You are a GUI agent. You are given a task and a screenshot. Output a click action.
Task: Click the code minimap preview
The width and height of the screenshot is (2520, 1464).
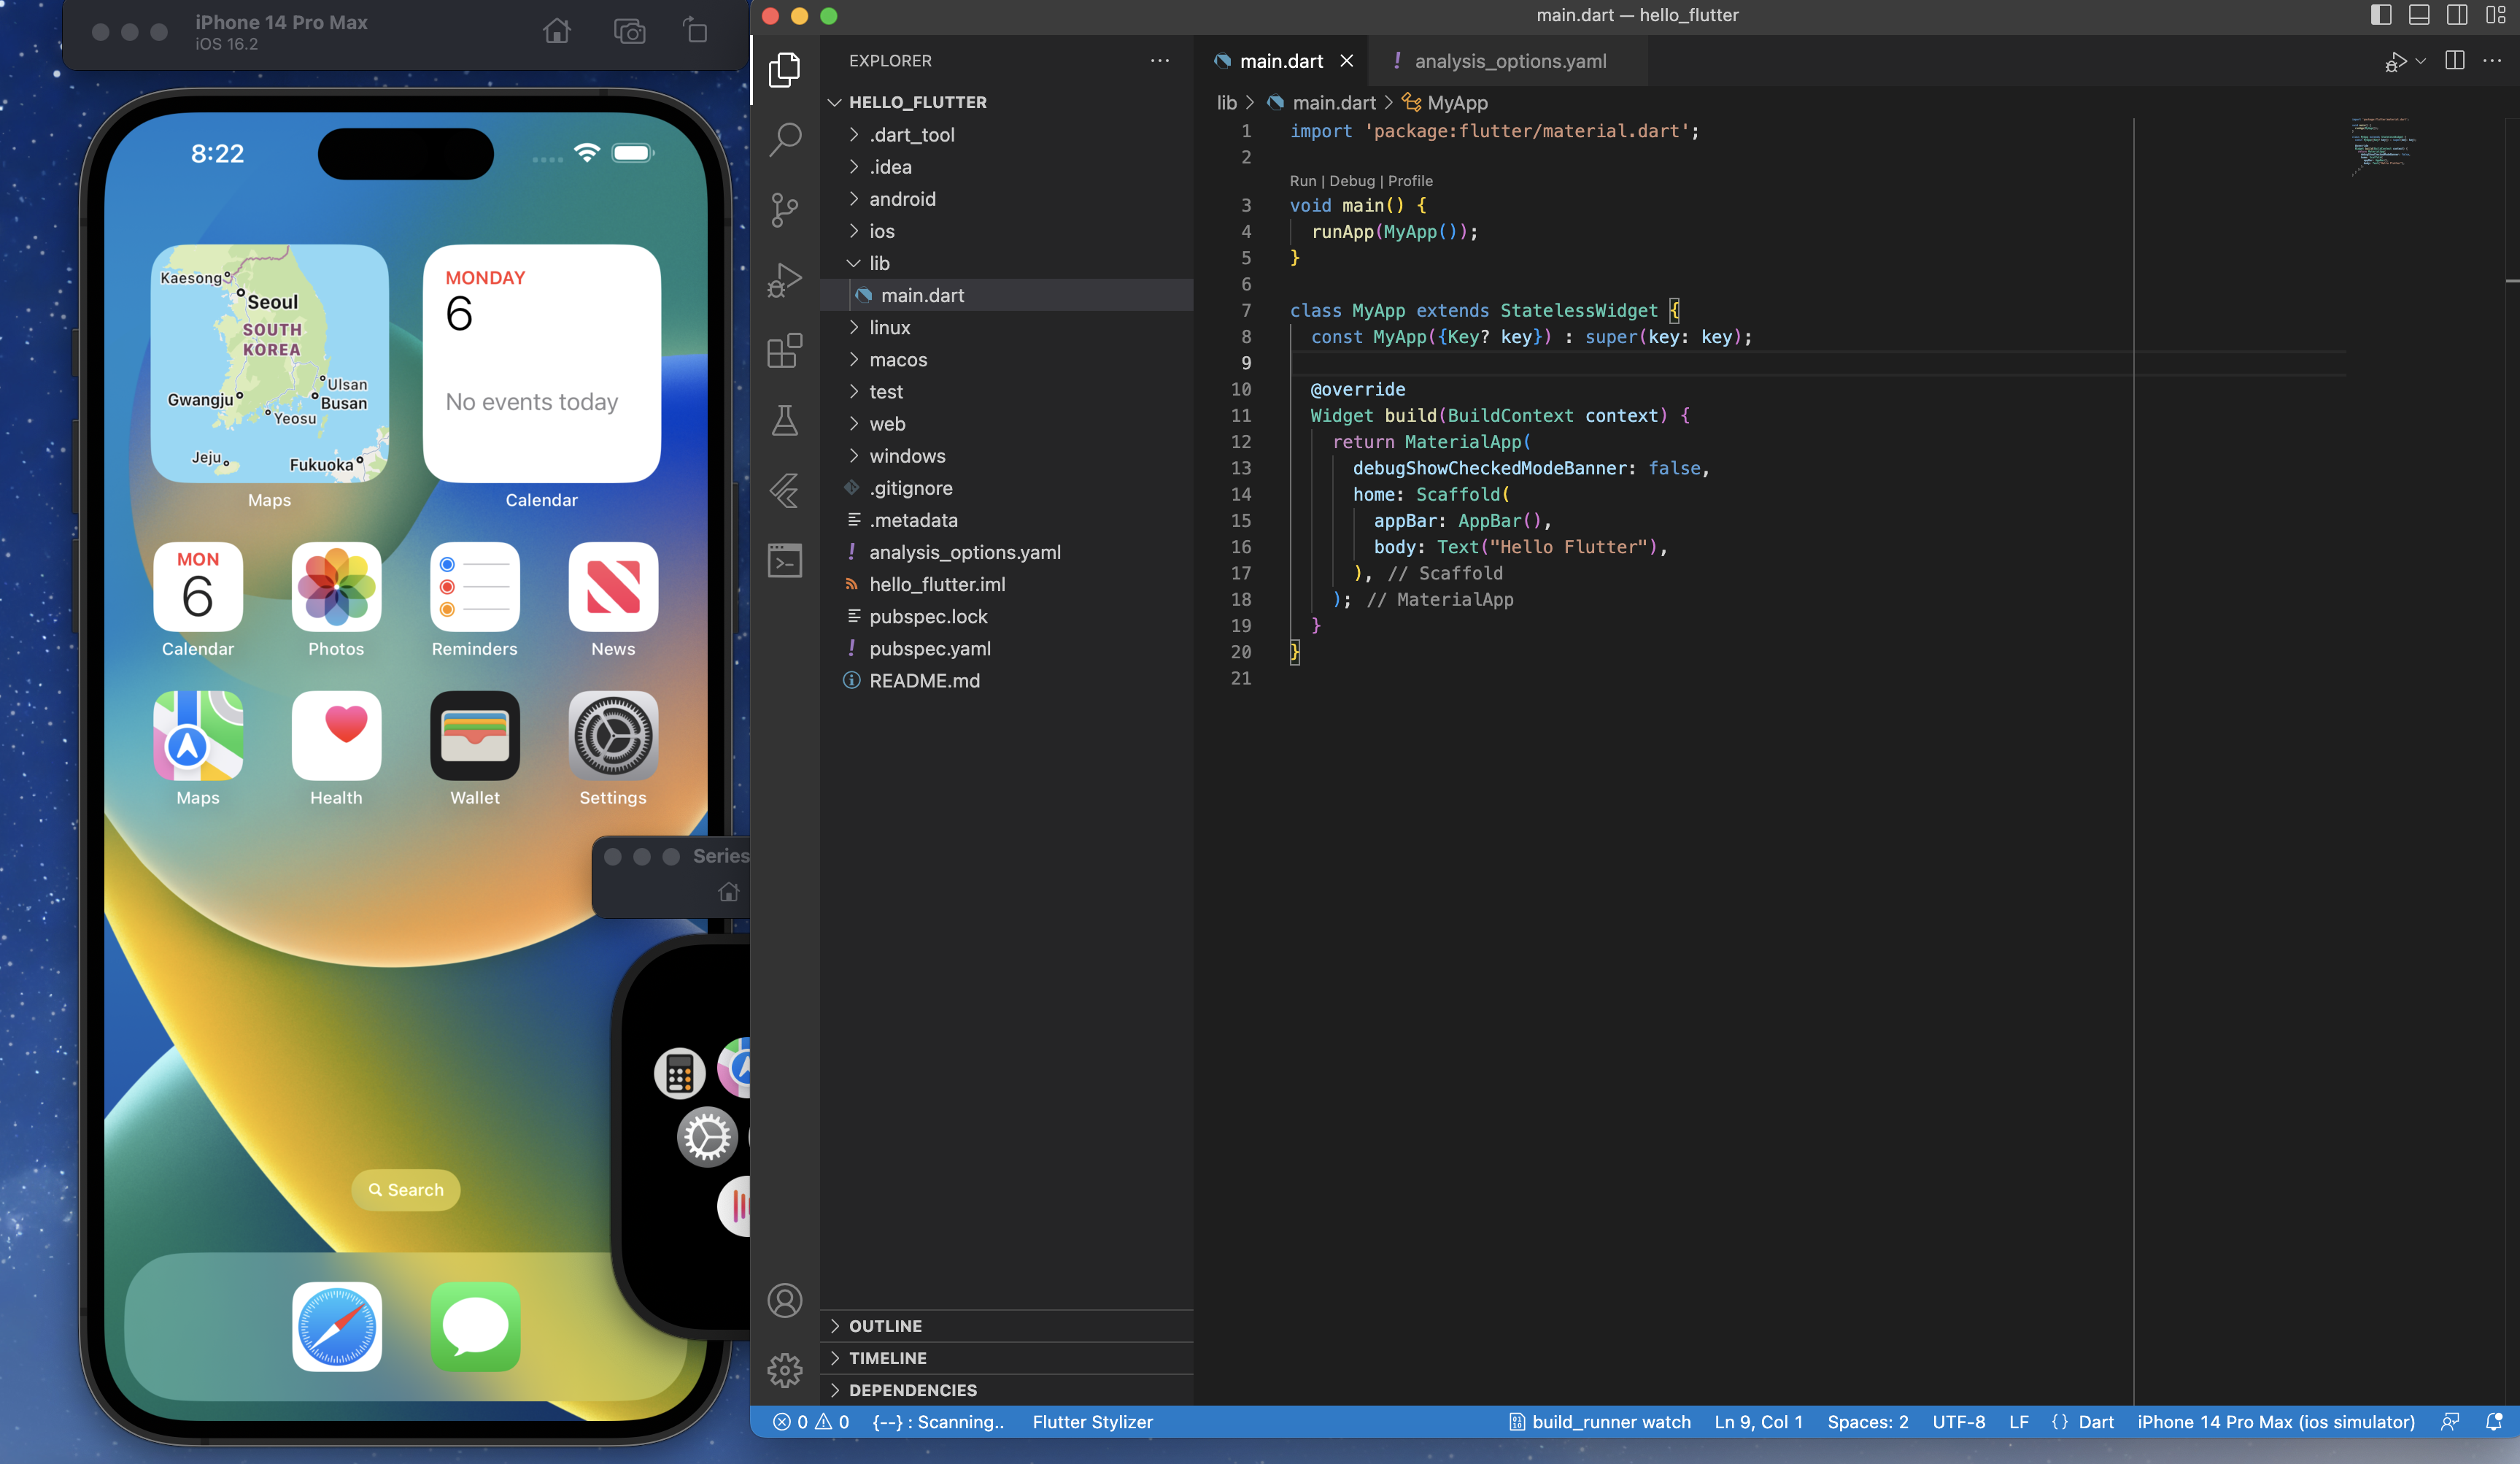tap(2384, 145)
